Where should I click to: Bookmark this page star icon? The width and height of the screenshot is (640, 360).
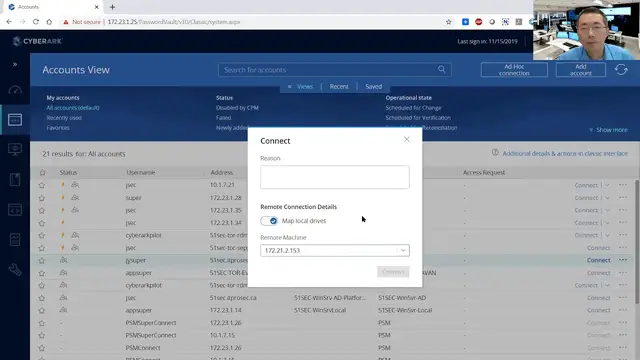pyautogui.click(x=449, y=22)
